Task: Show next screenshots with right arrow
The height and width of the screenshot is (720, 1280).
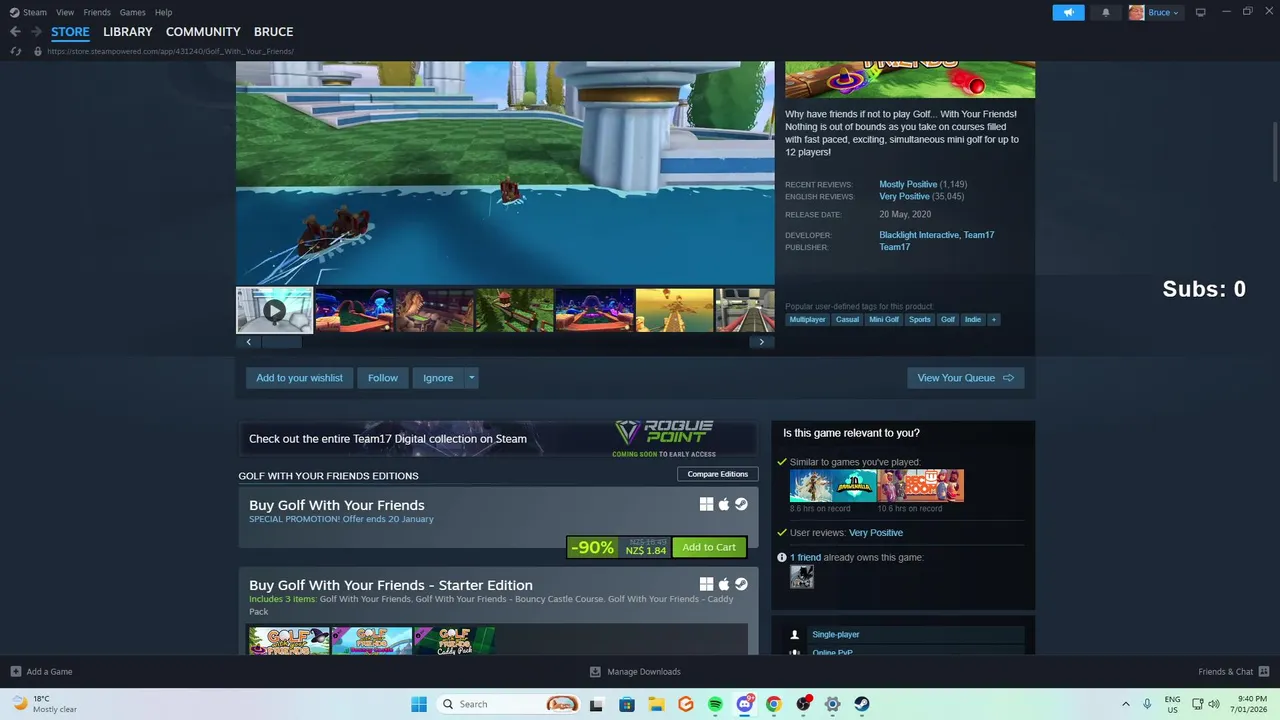Action: (x=761, y=342)
